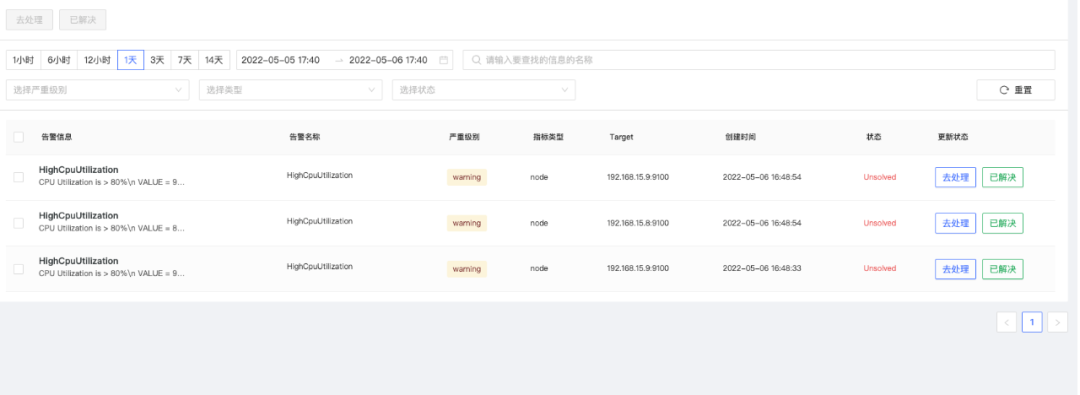Click 已解决 for the 16:48:33 row
This screenshot has width=1080, height=395.
point(1003,269)
